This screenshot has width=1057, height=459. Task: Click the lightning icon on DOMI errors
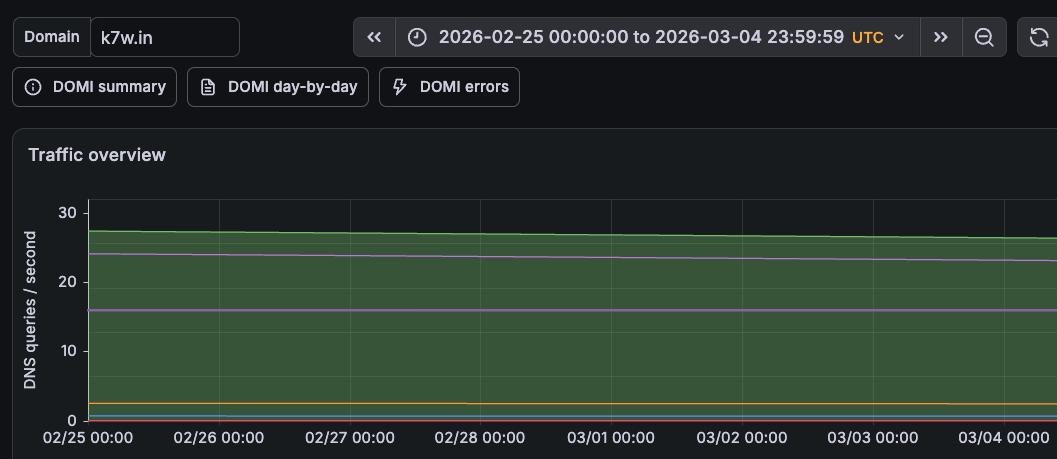pyautogui.click(x=400, y=87)
